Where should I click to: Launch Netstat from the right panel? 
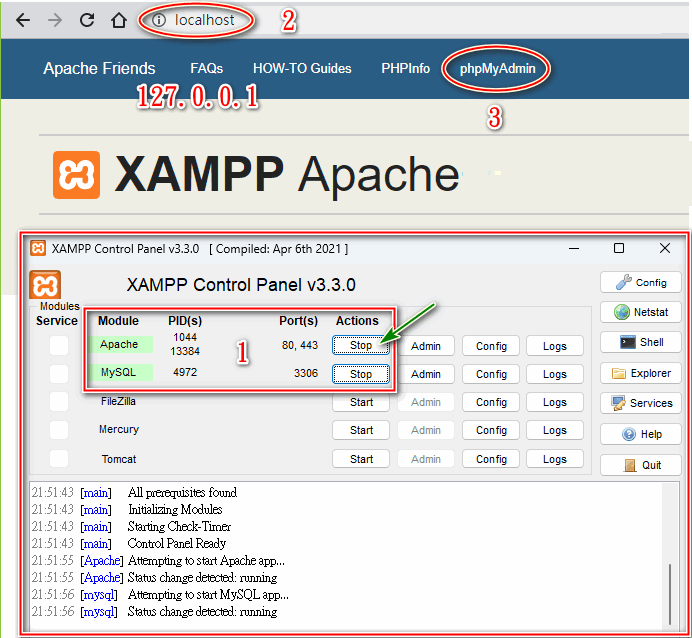tap(640, 312)
